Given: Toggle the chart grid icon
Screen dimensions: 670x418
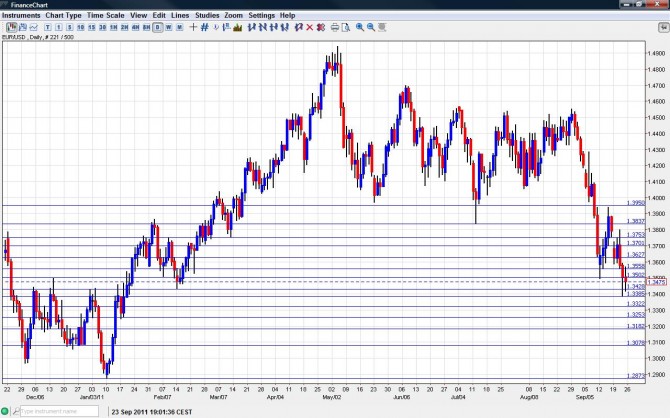Looking at the screenshot, I should [205, 27].
